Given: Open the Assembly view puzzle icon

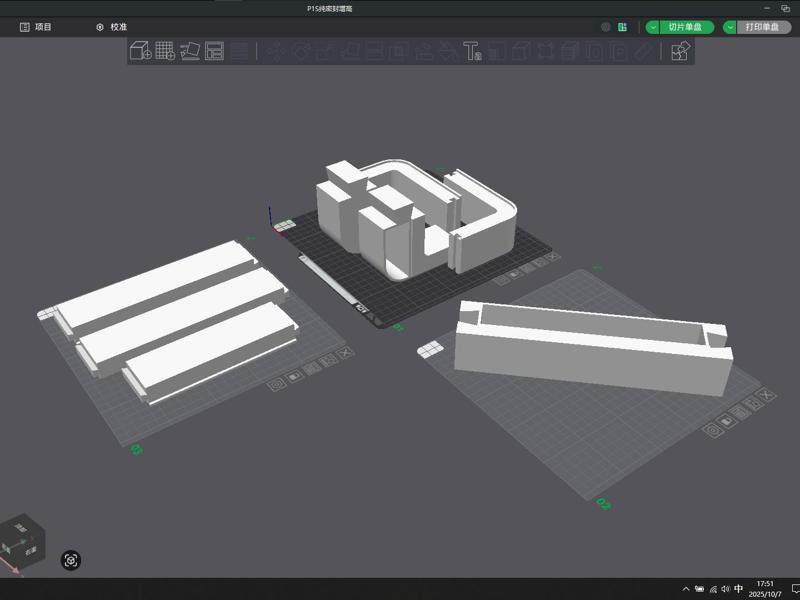Looking at the screenshot, I should [680, 51].
